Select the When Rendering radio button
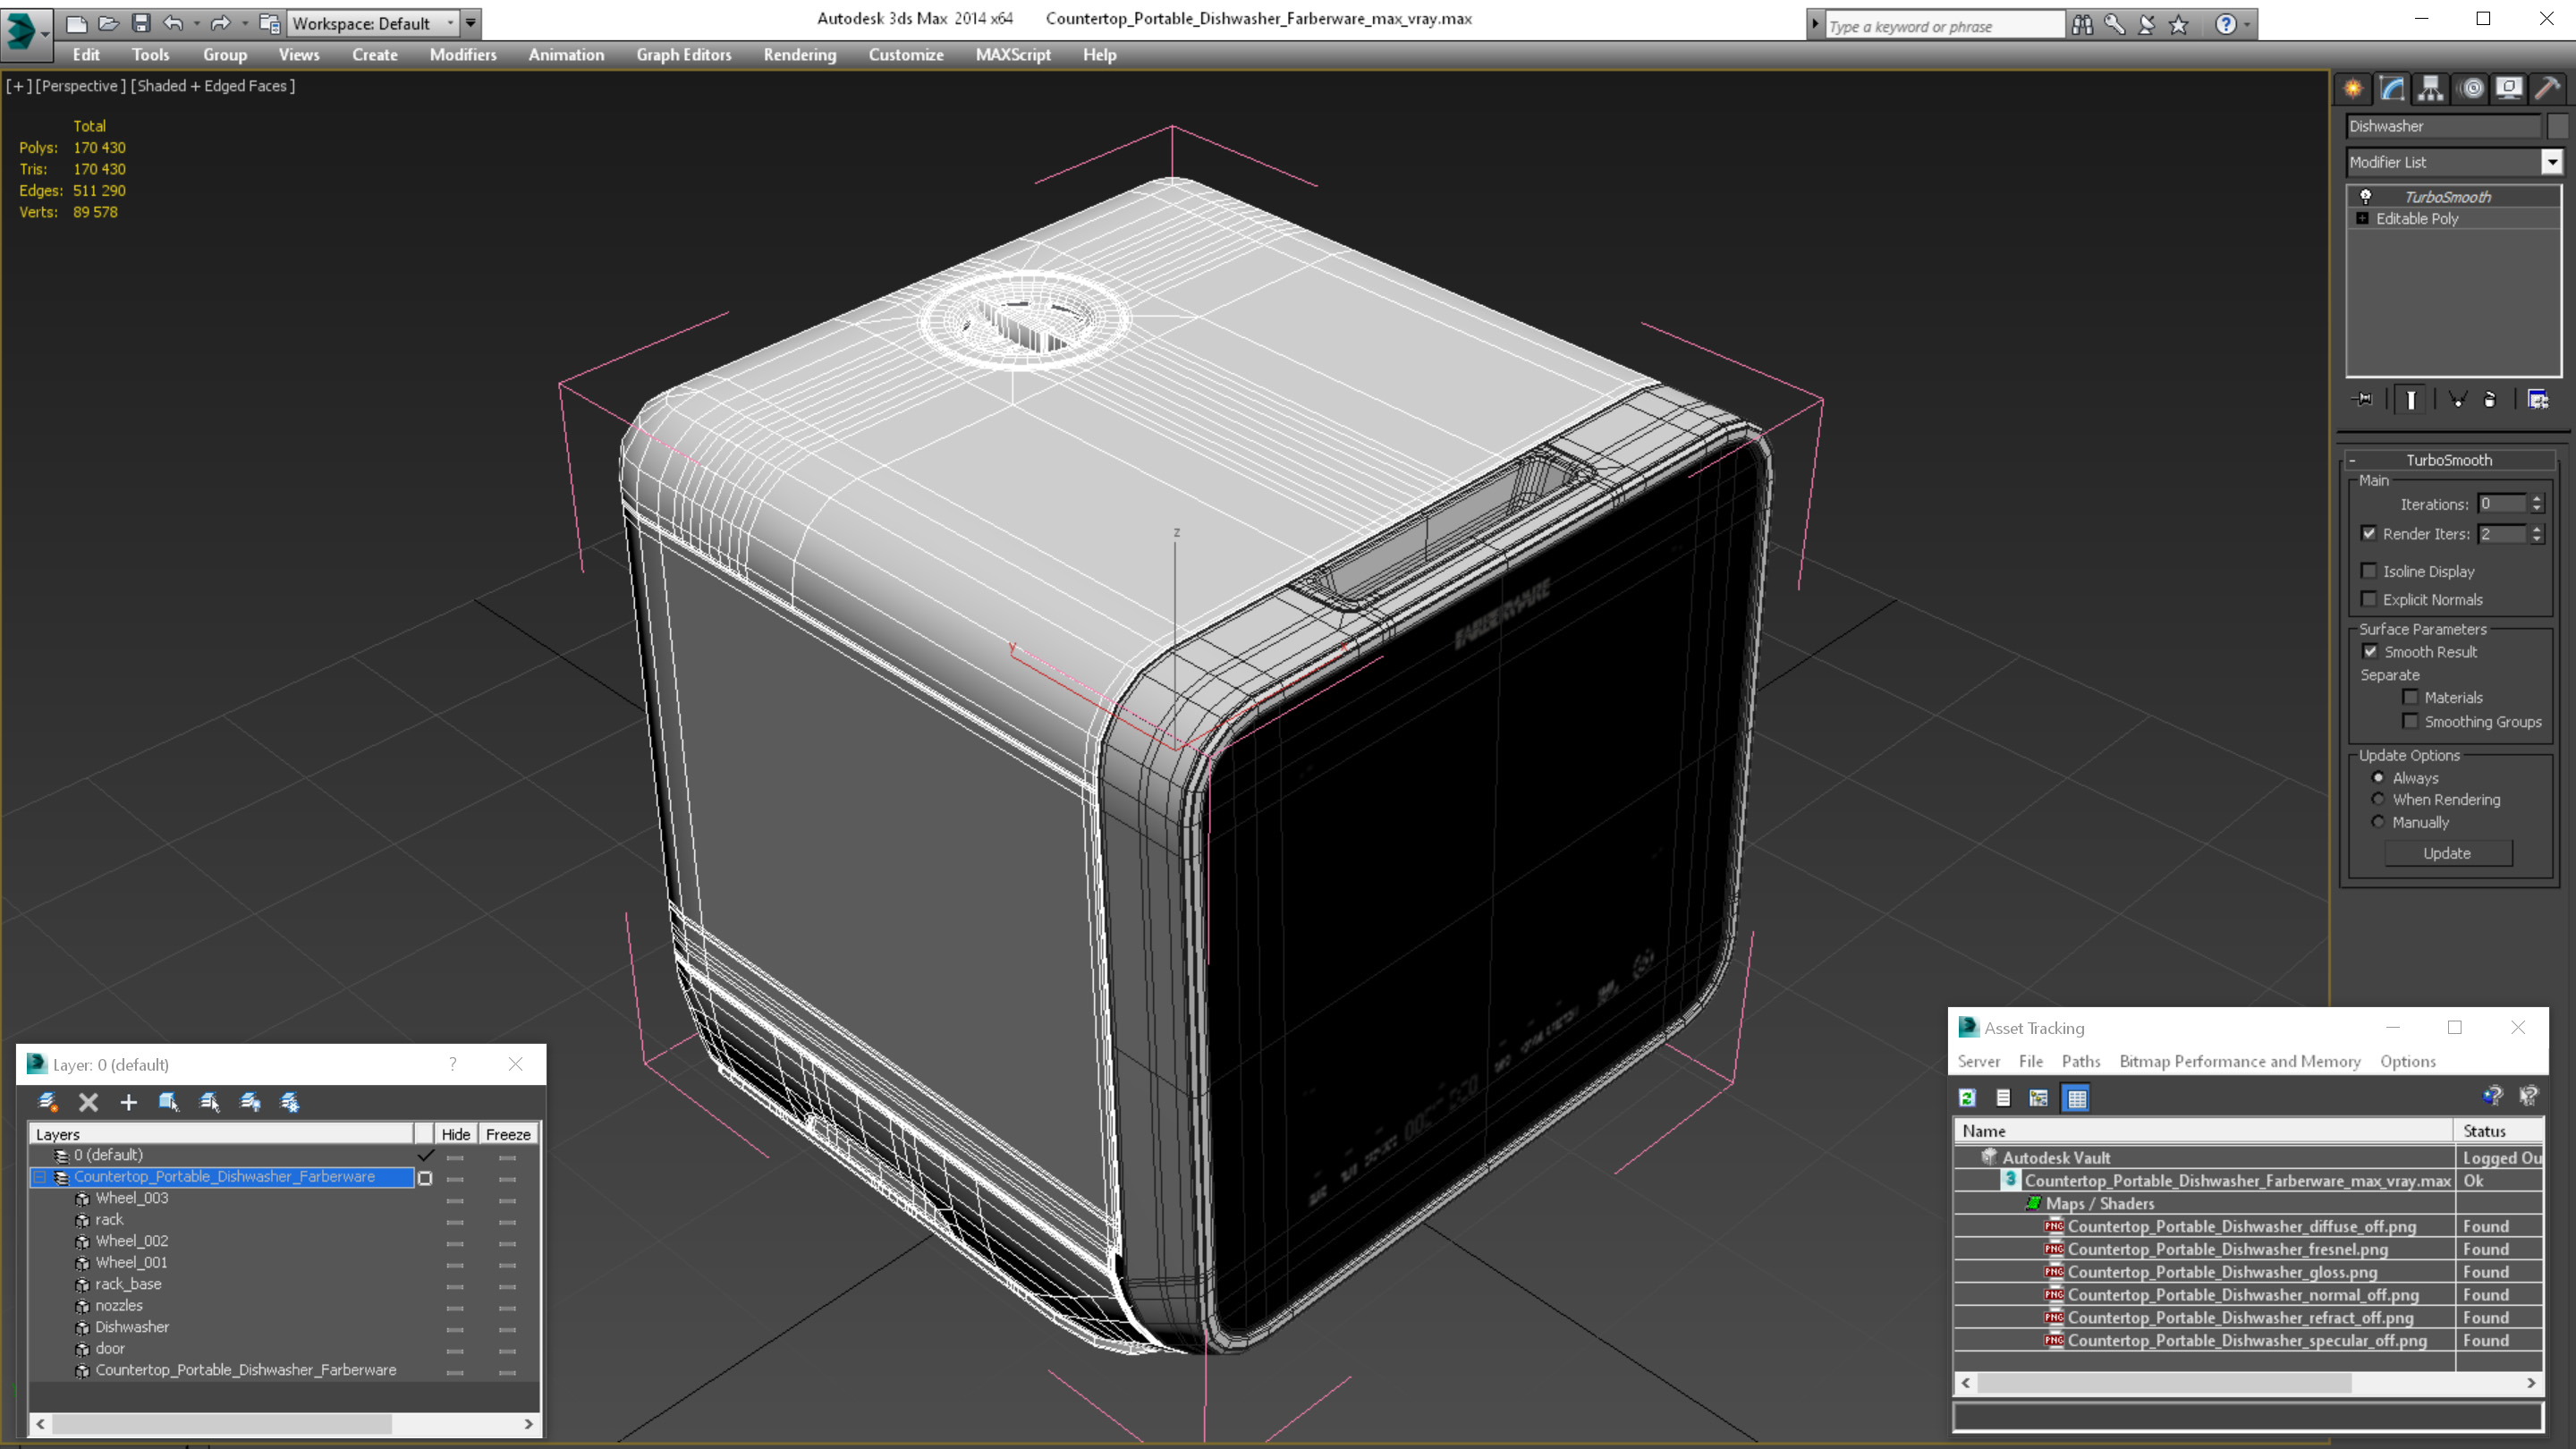The width and height of the screenshot is (2576, 1449). click(2378, 799)
